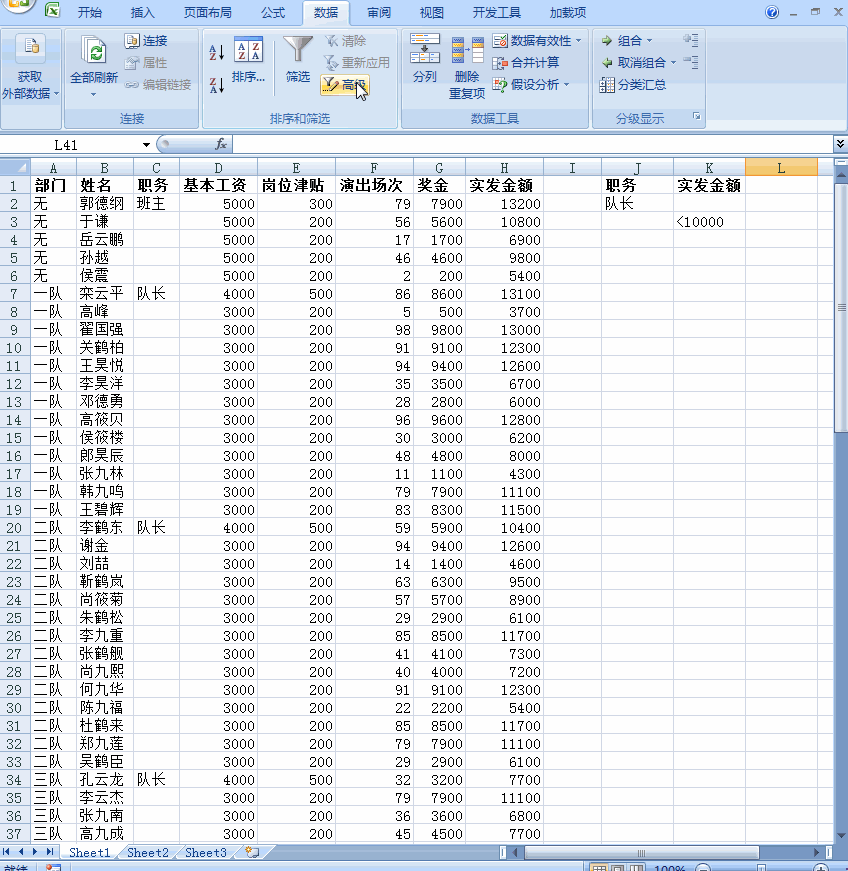Viewport: 848px width, 871px height.
Task: Click vertical scrollbar down arrow
Action: [x=841, y=835]
